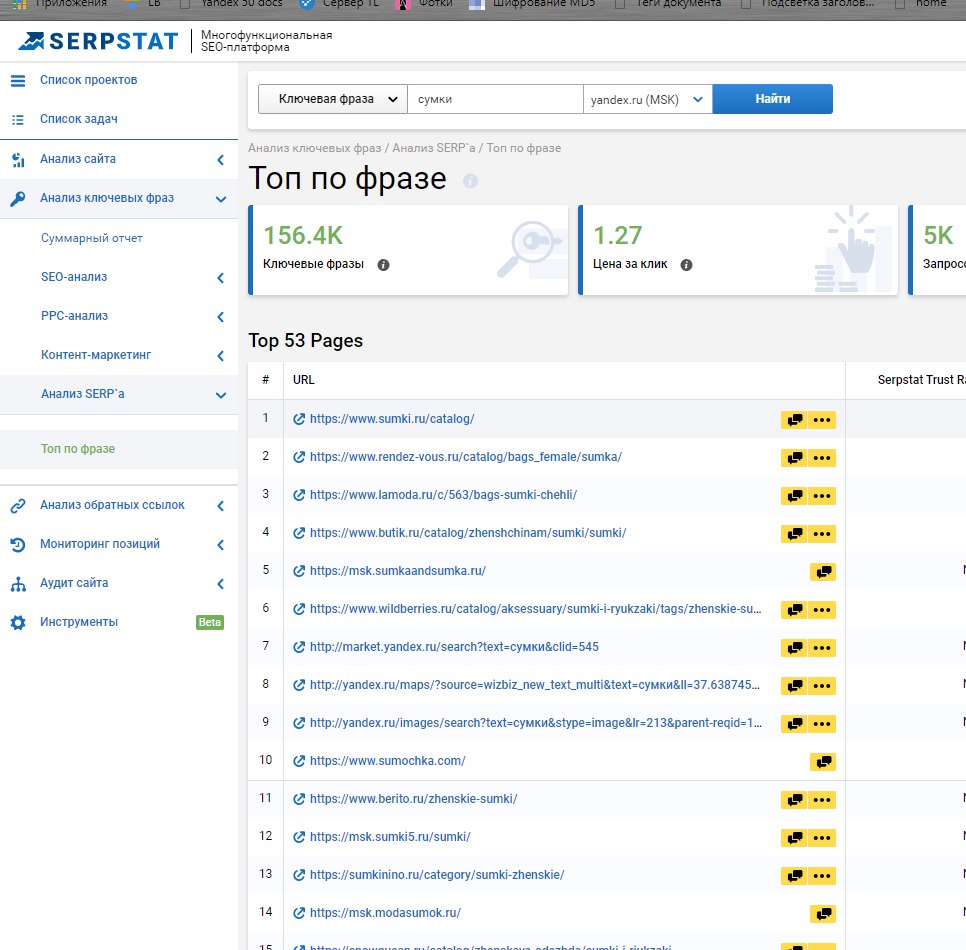Click external link icon for msk.sumki5.ru row
Viewport: 966px width, 950px height.
tap(299, 837)
